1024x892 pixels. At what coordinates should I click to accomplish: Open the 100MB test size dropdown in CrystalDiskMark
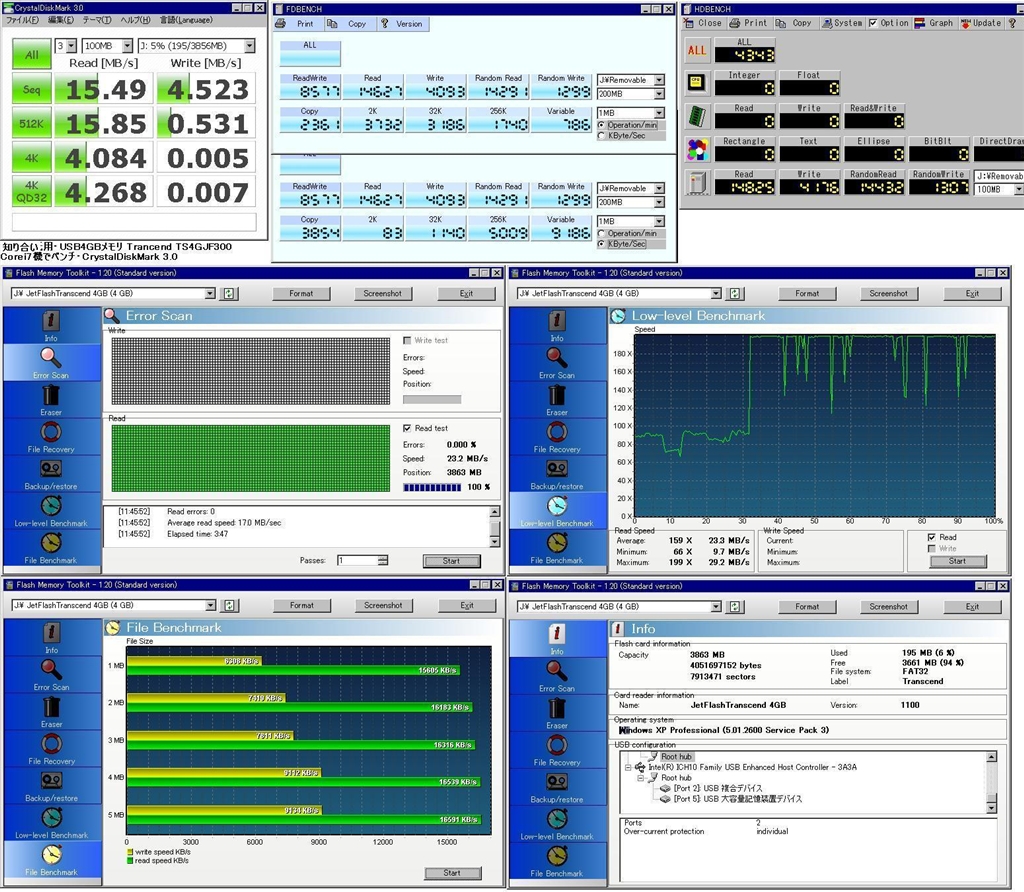coord(127,46)
